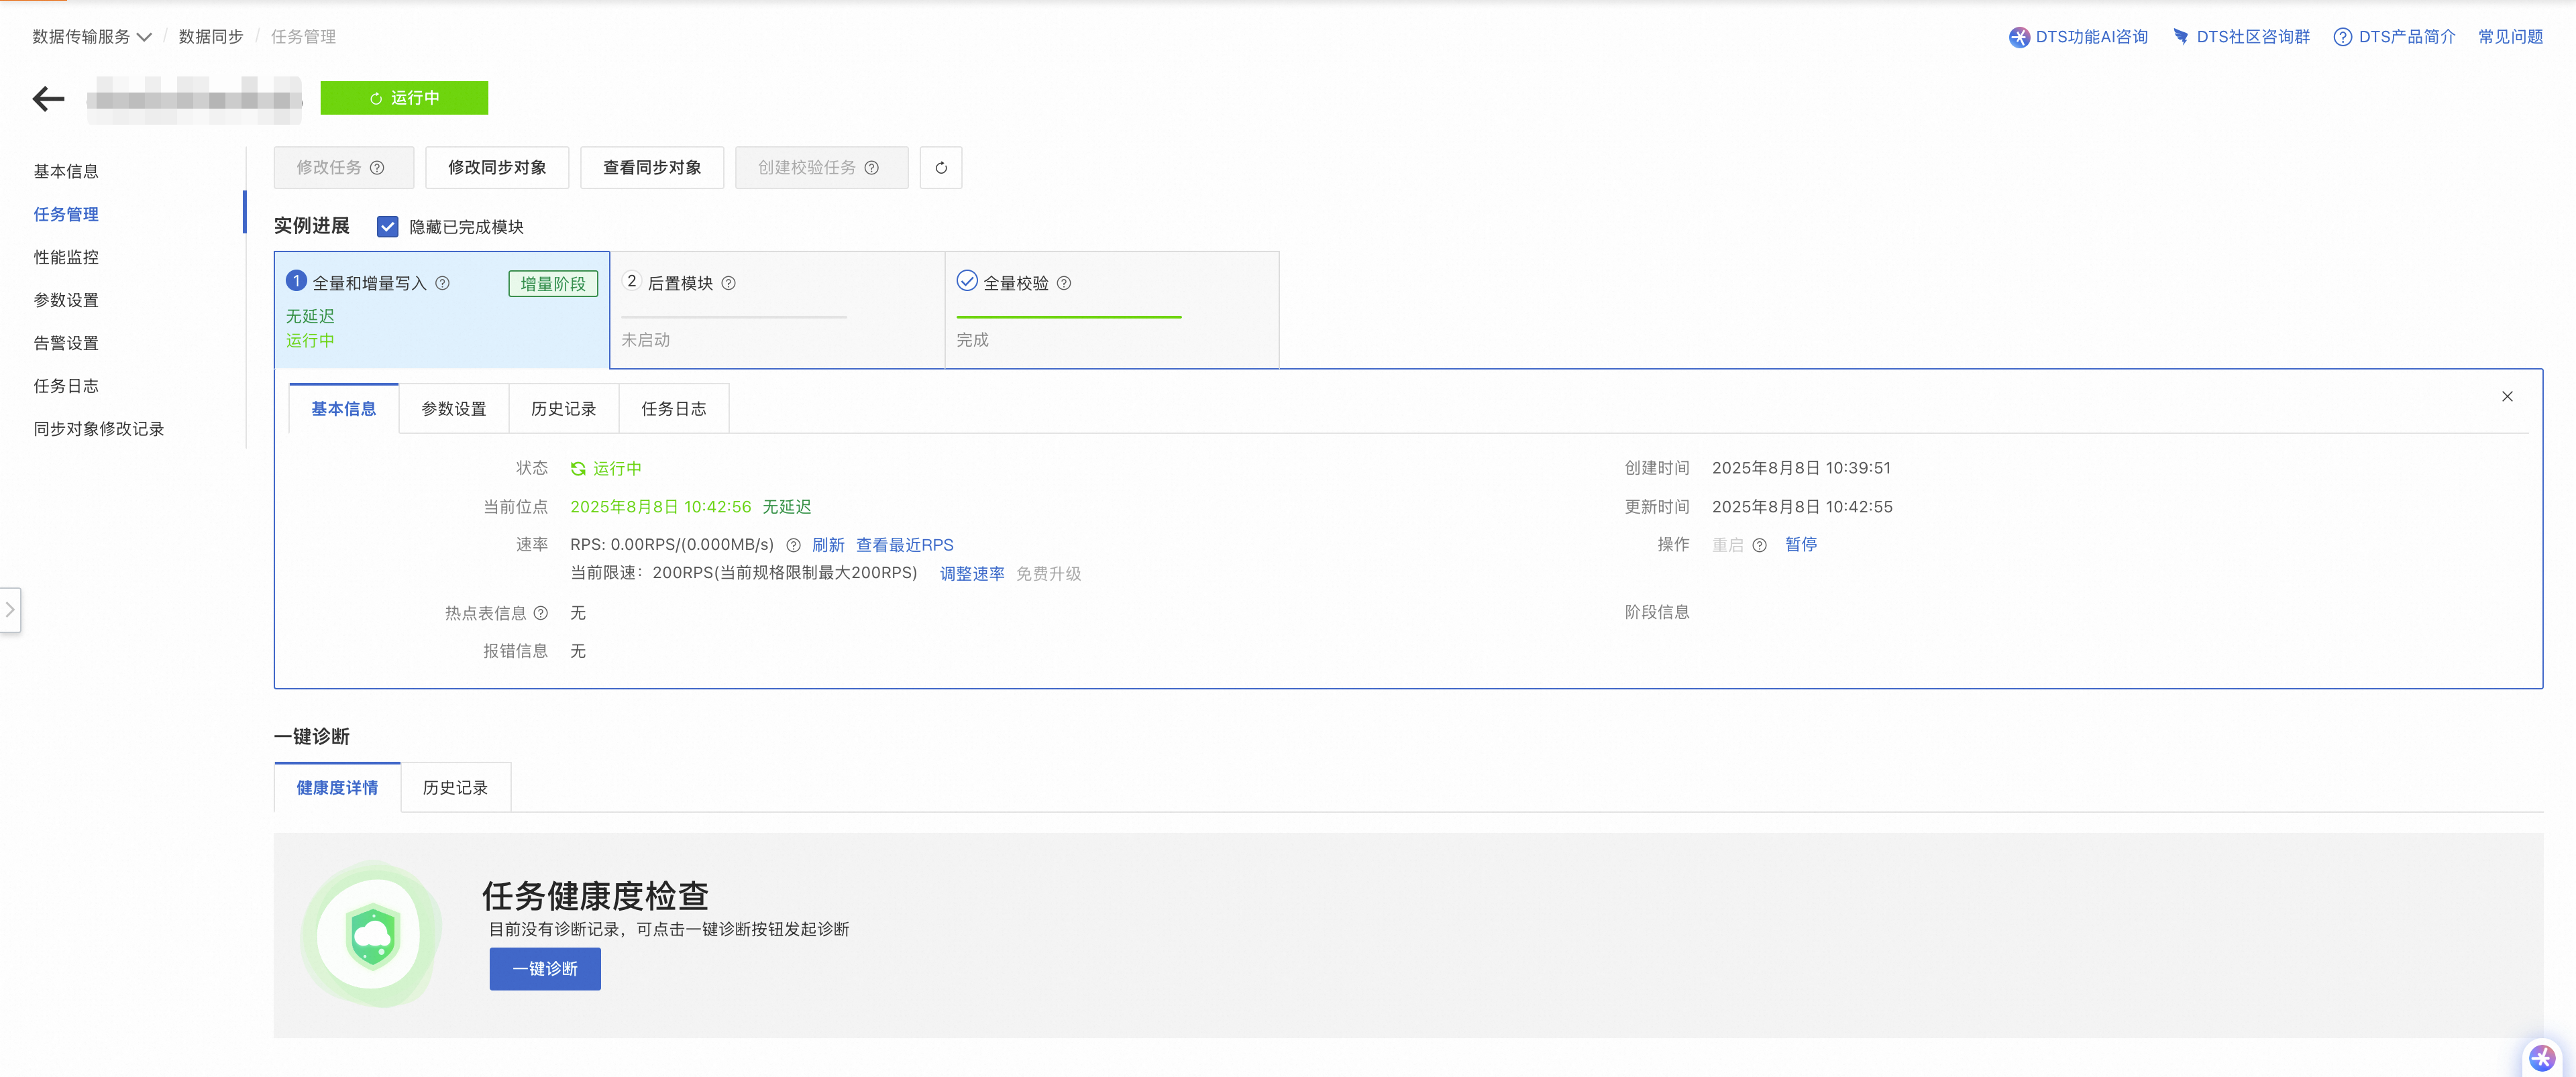Close the instance detail panel

point(2507,397)
